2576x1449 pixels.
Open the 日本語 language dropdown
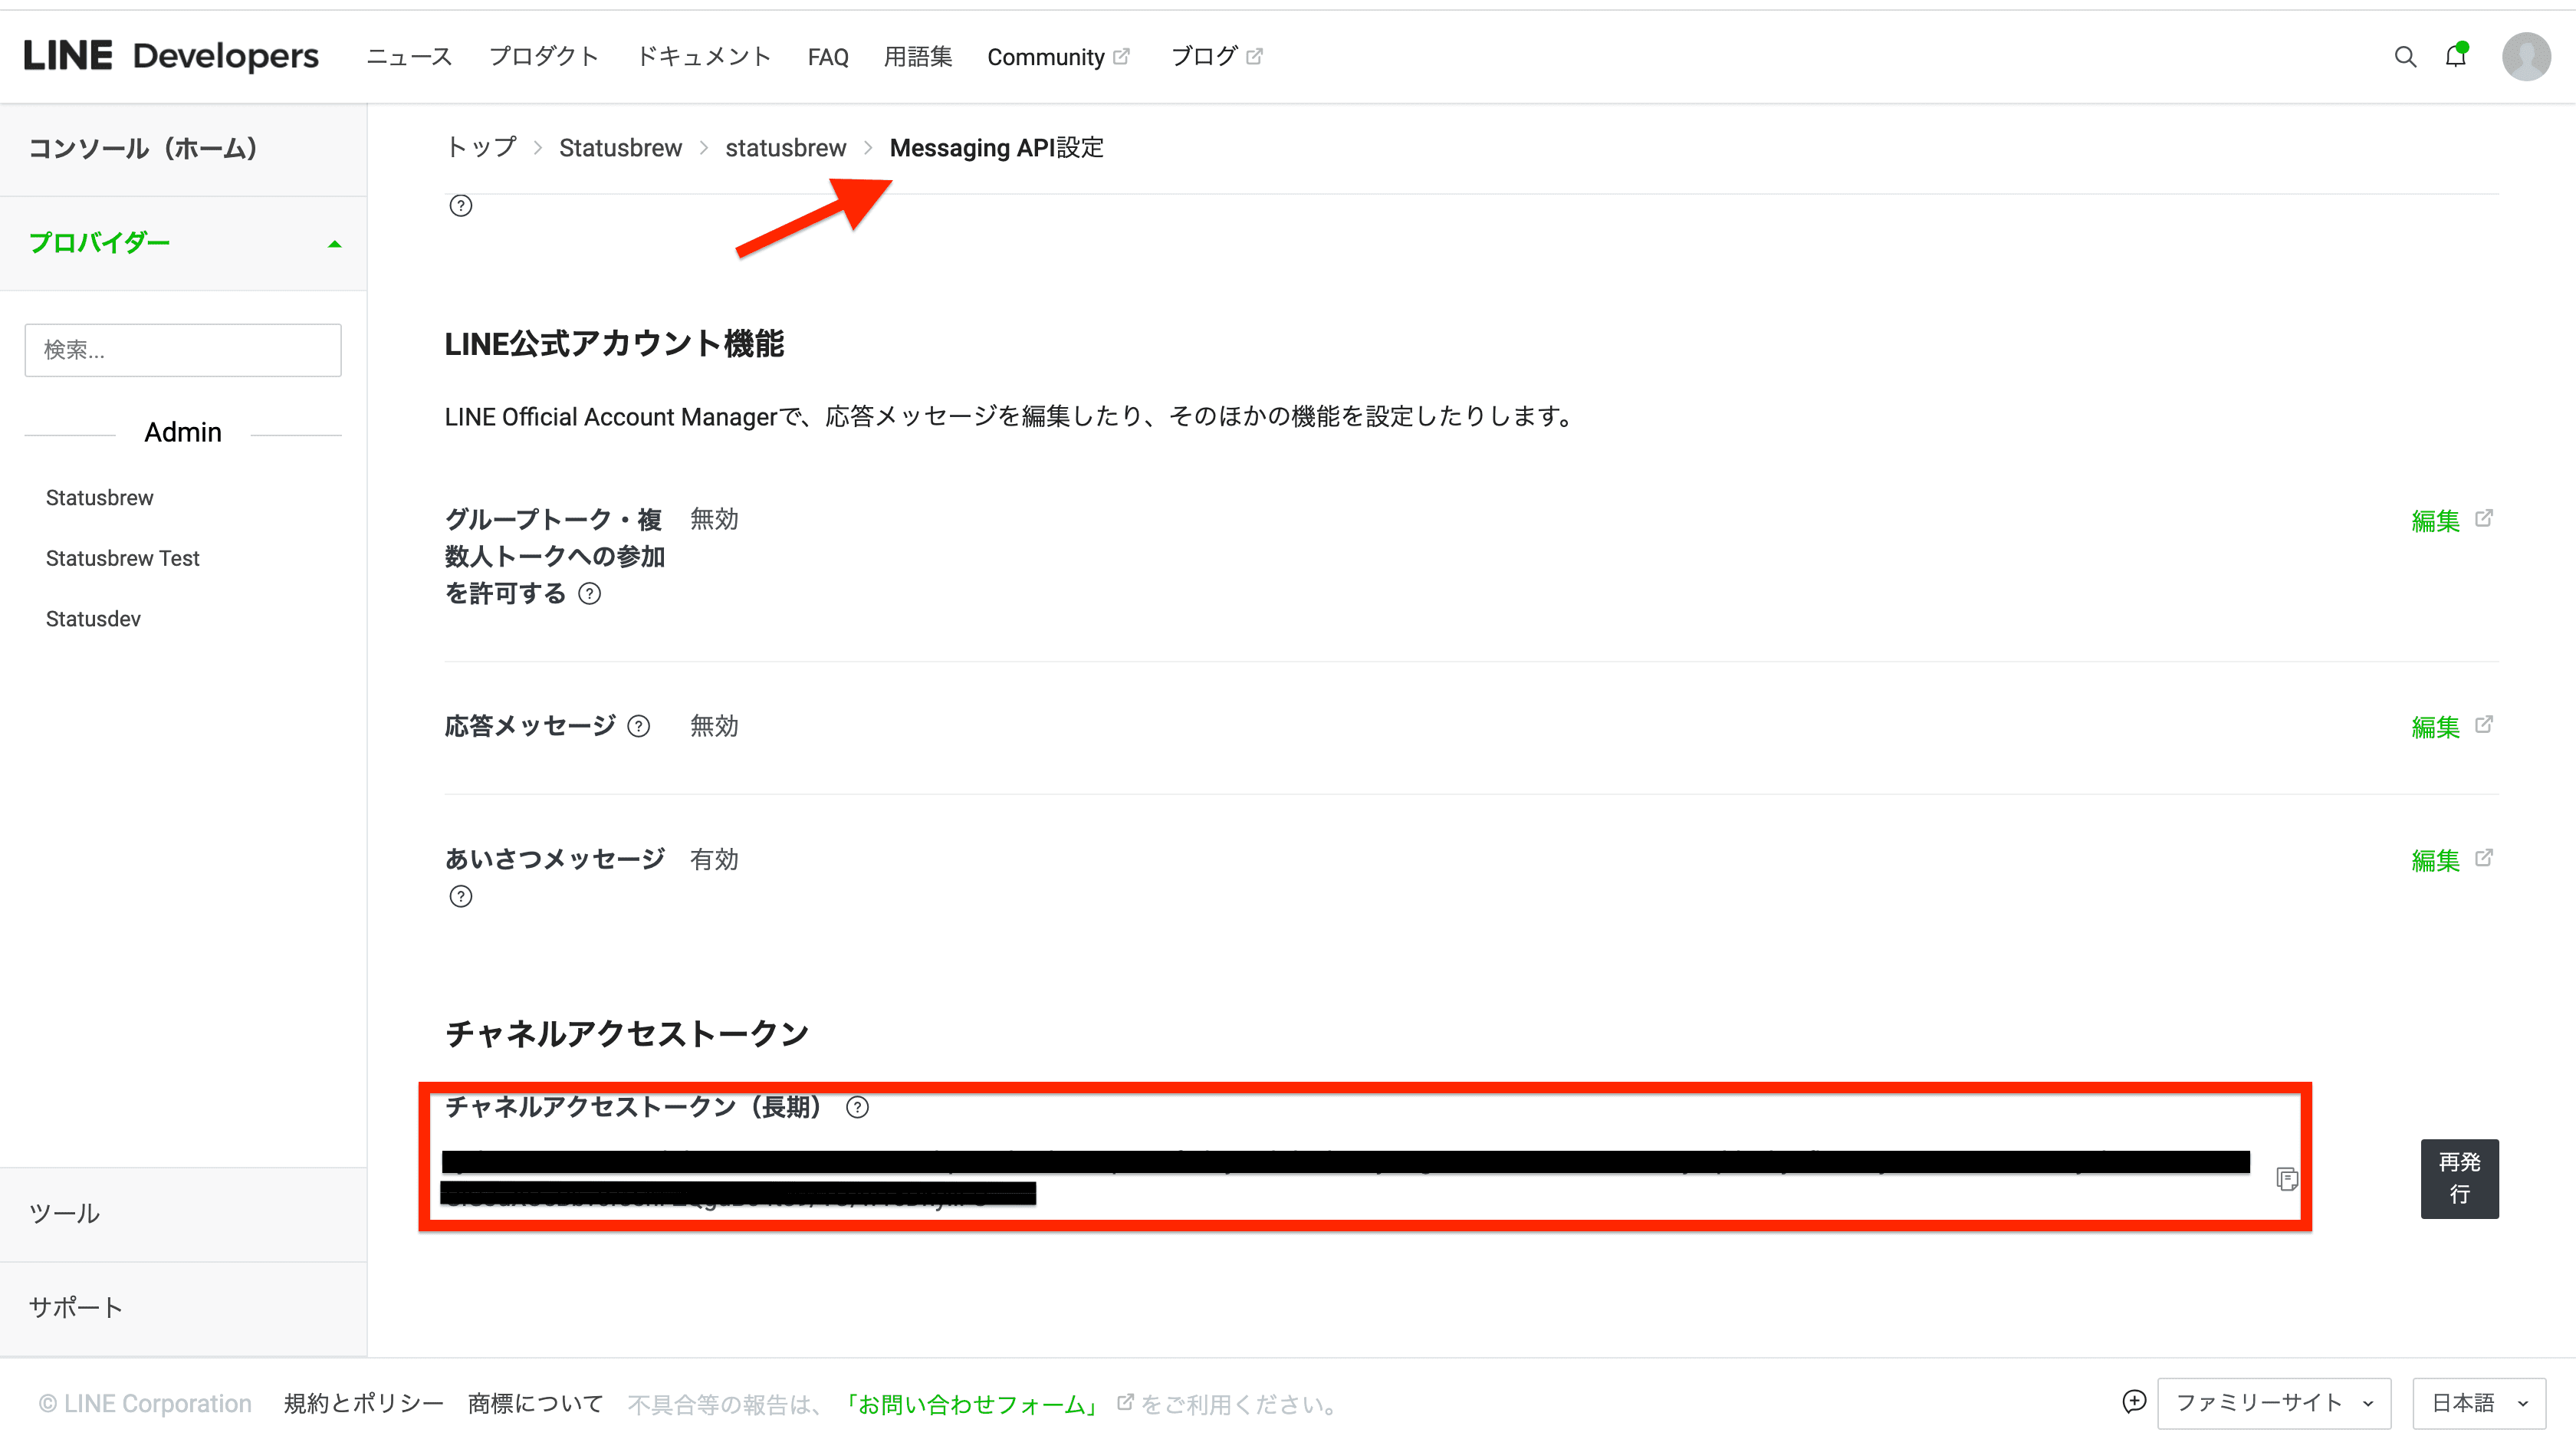pyautogui.click(x=2479, y=1403)
